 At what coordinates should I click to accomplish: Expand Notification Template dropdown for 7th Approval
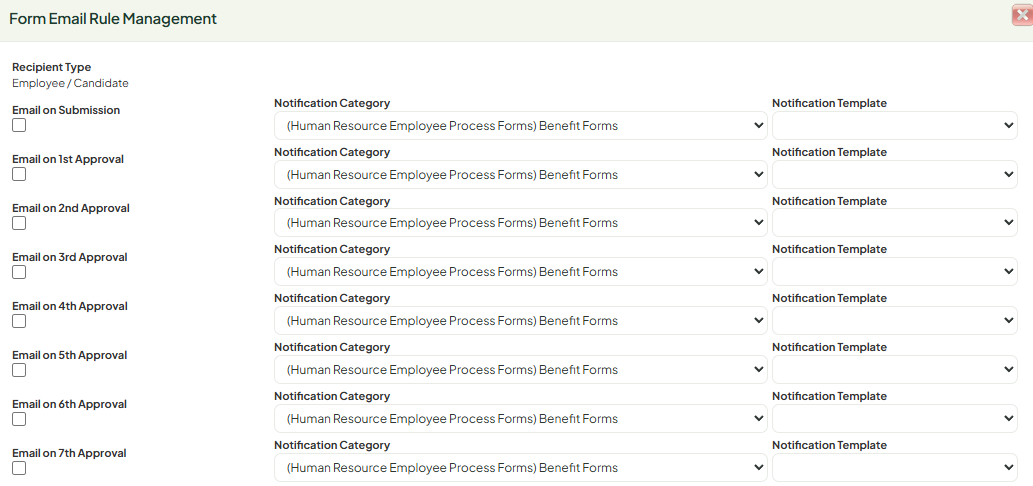895,468
